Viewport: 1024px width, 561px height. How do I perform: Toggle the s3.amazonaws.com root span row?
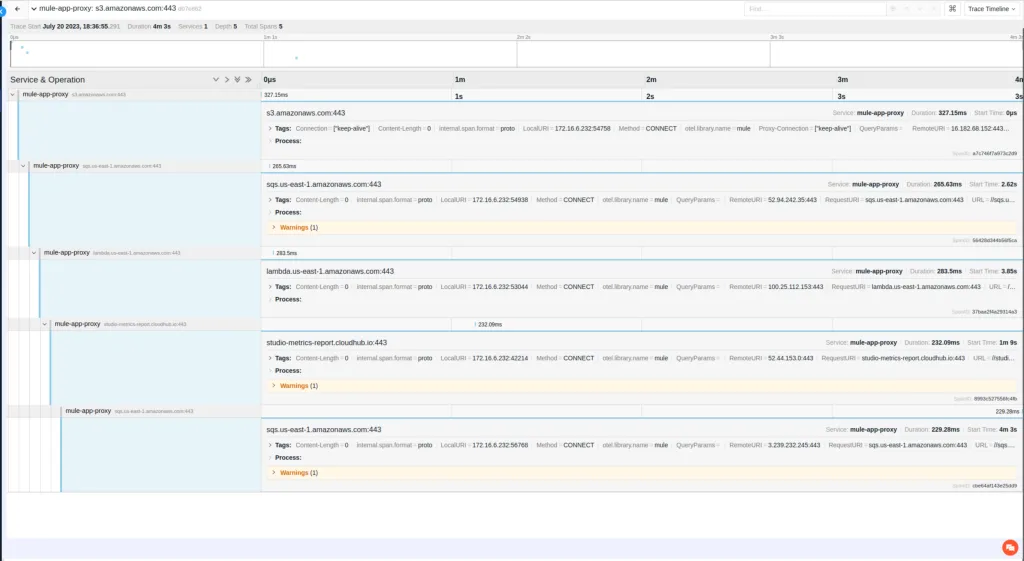point(12,95)
